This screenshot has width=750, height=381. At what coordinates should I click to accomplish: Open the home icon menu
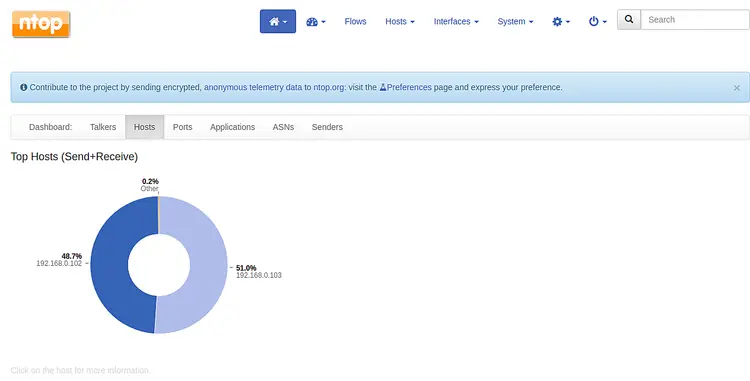coord(278,22)
